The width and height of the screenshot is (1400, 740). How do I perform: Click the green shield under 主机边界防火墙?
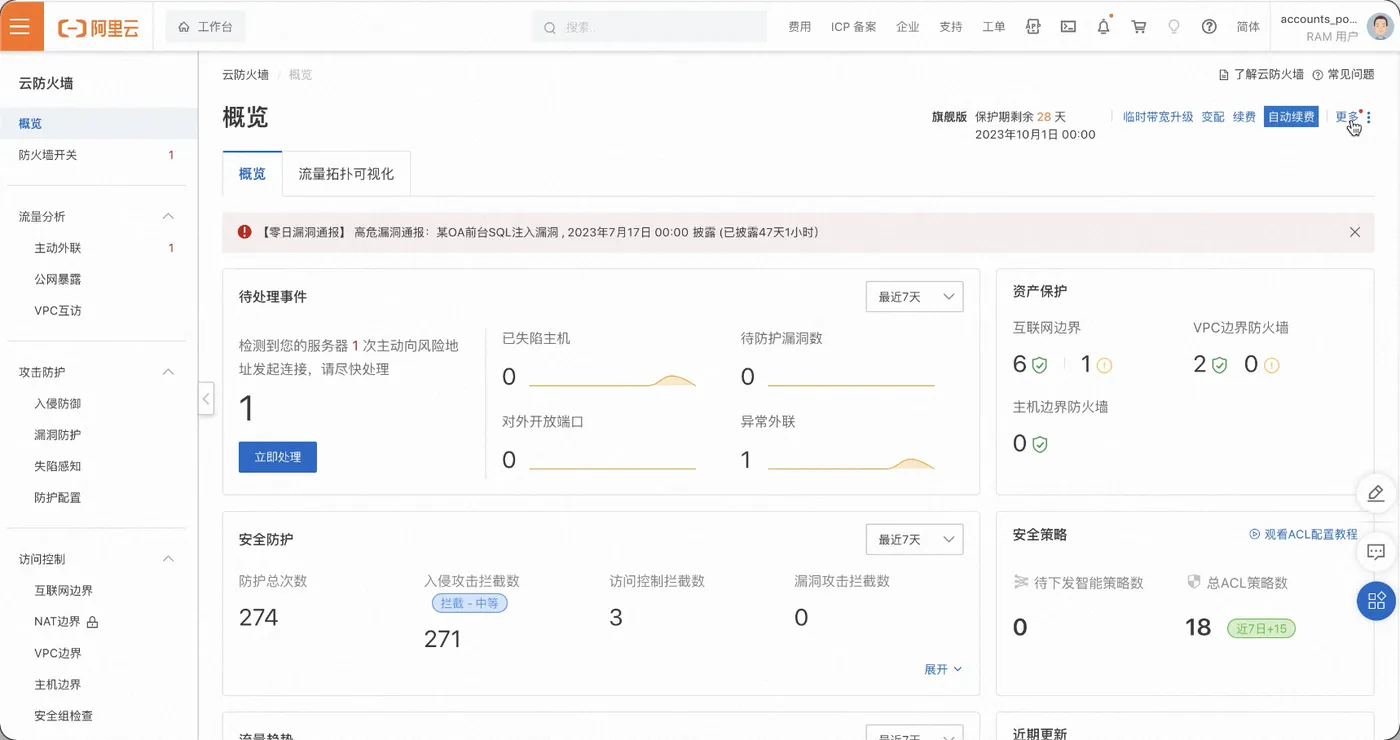1039,444
